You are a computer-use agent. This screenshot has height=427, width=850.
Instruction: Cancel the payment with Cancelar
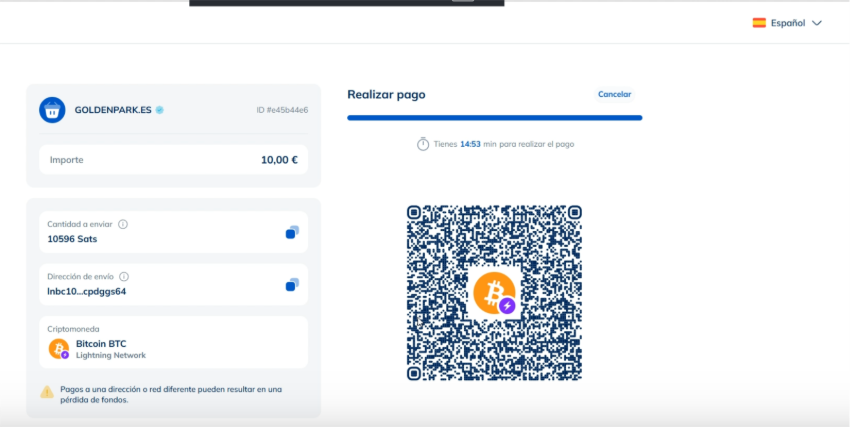tap(614, 94)
